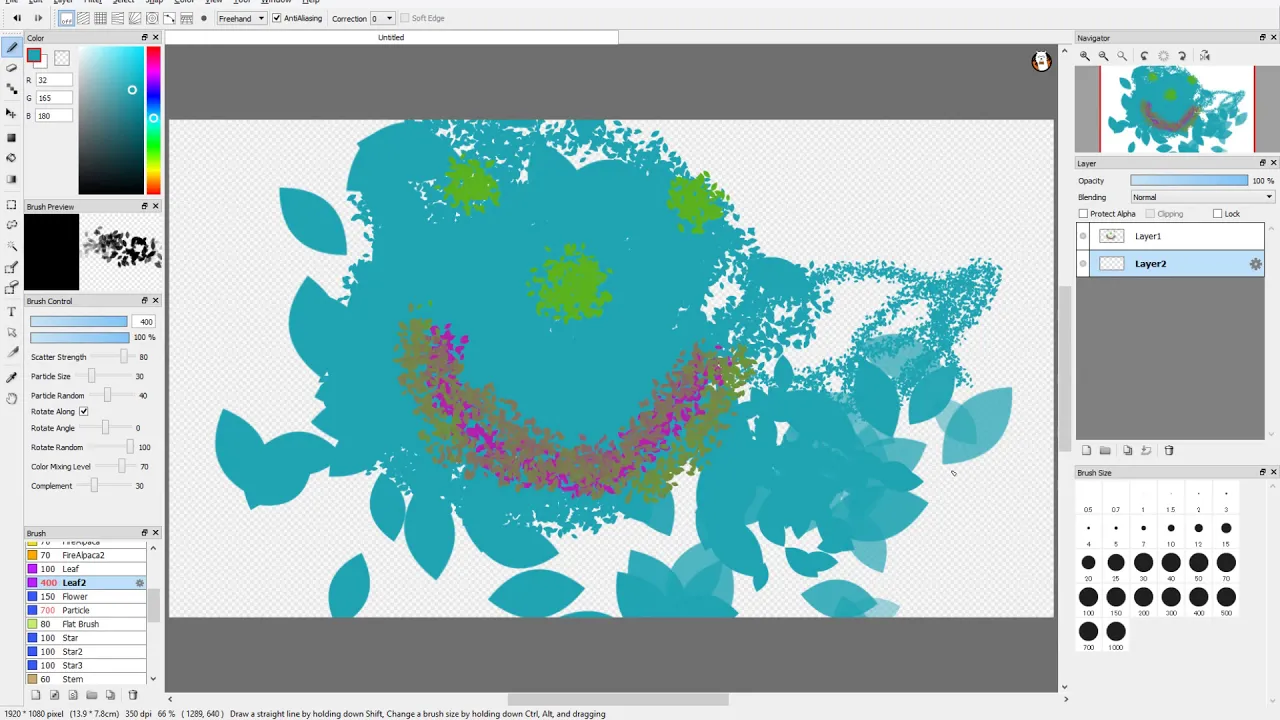
Task: Select the Lasso tool
Action: [12, 225]
